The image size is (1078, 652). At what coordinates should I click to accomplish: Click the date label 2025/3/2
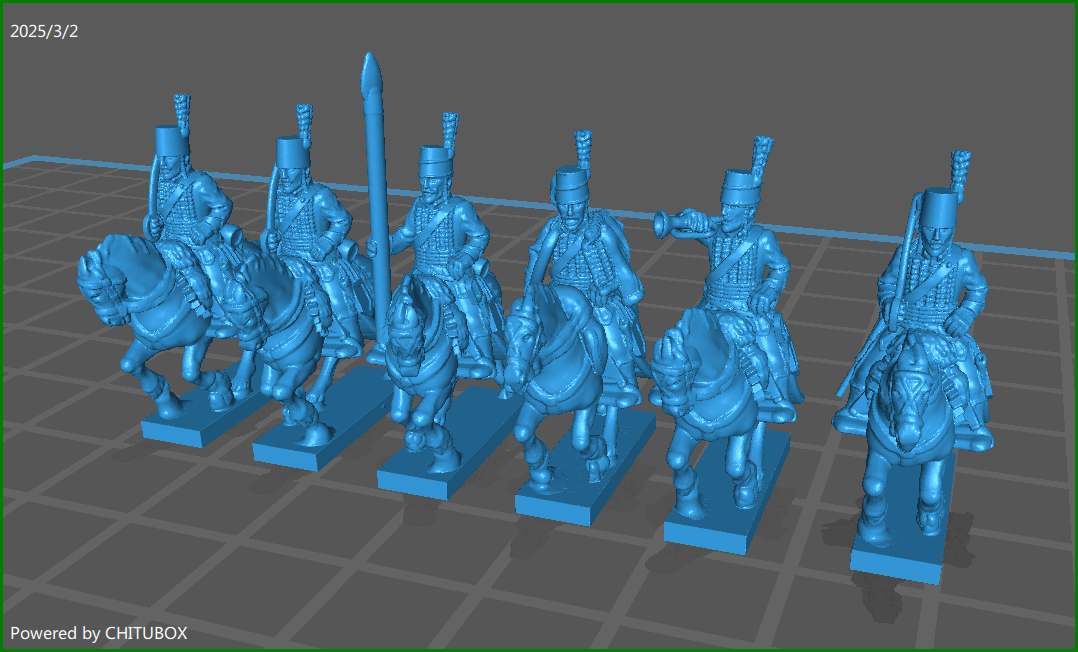coord(44,31)
